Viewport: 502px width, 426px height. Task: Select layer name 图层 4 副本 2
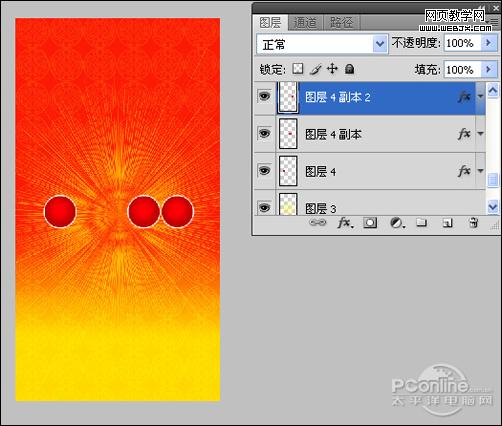[x=338, y=97]
